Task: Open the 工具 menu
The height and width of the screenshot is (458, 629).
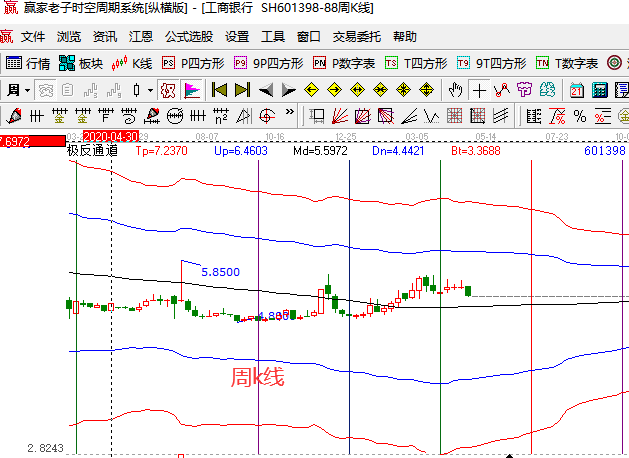Action: click(273, 37)
